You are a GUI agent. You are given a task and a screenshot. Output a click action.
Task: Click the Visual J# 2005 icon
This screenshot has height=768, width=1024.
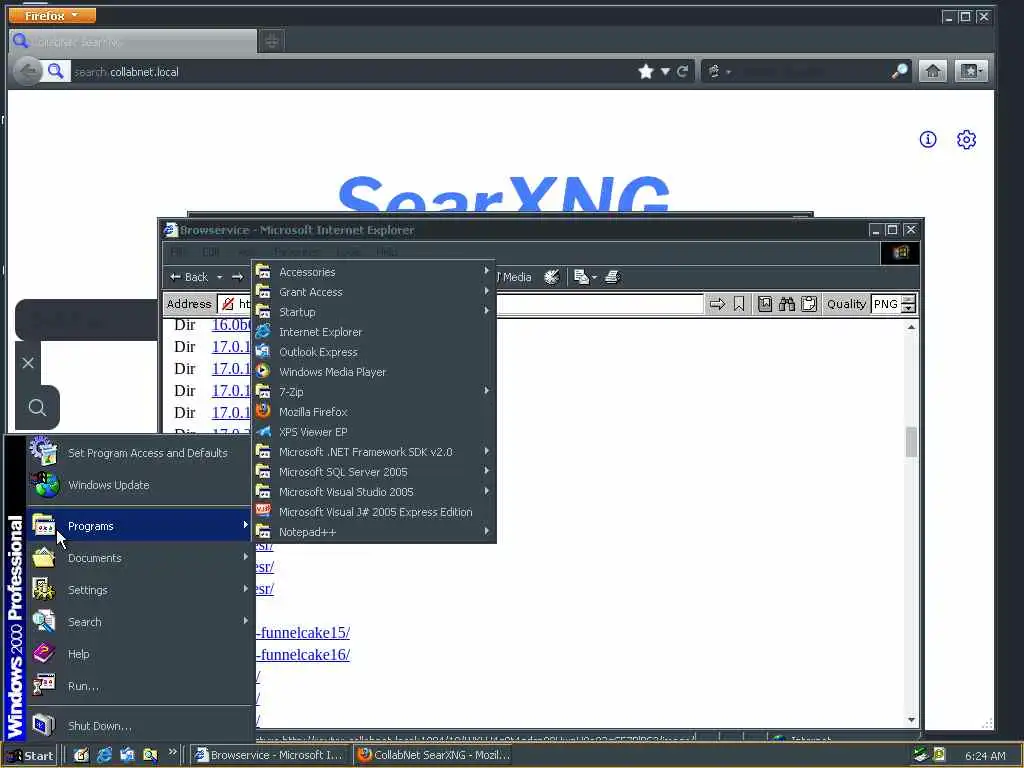click(x=263, y=510)
